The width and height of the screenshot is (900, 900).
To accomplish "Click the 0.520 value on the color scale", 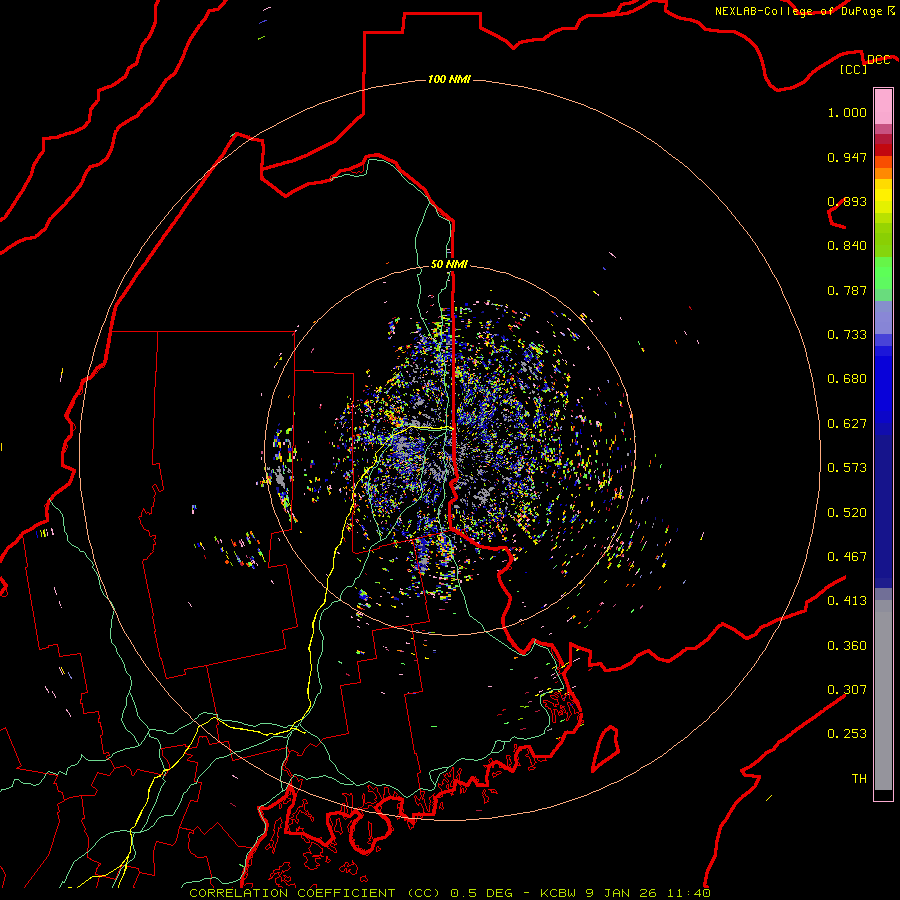I will [x=847, y=513].
